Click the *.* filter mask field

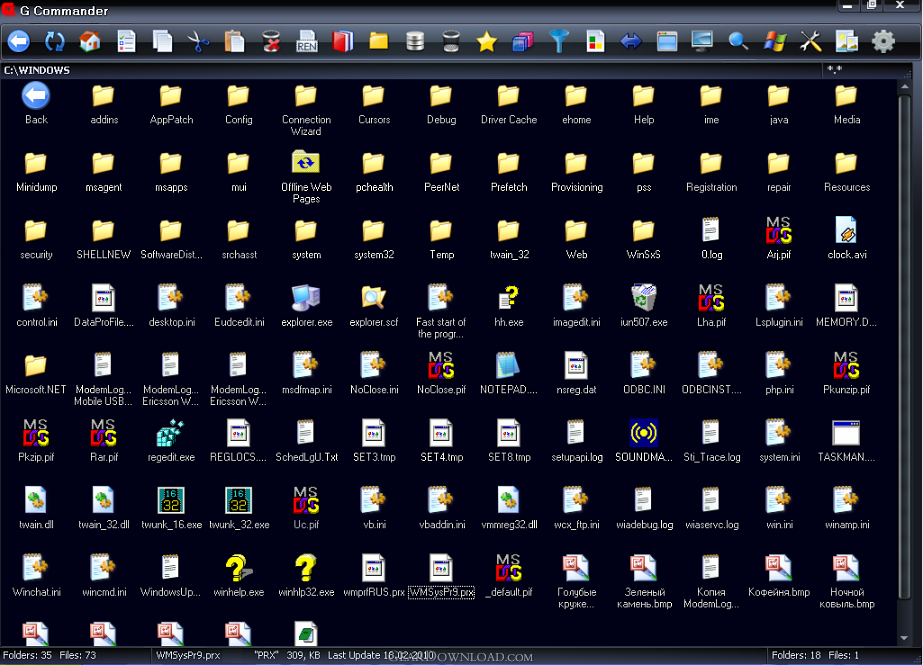[865, 70]
